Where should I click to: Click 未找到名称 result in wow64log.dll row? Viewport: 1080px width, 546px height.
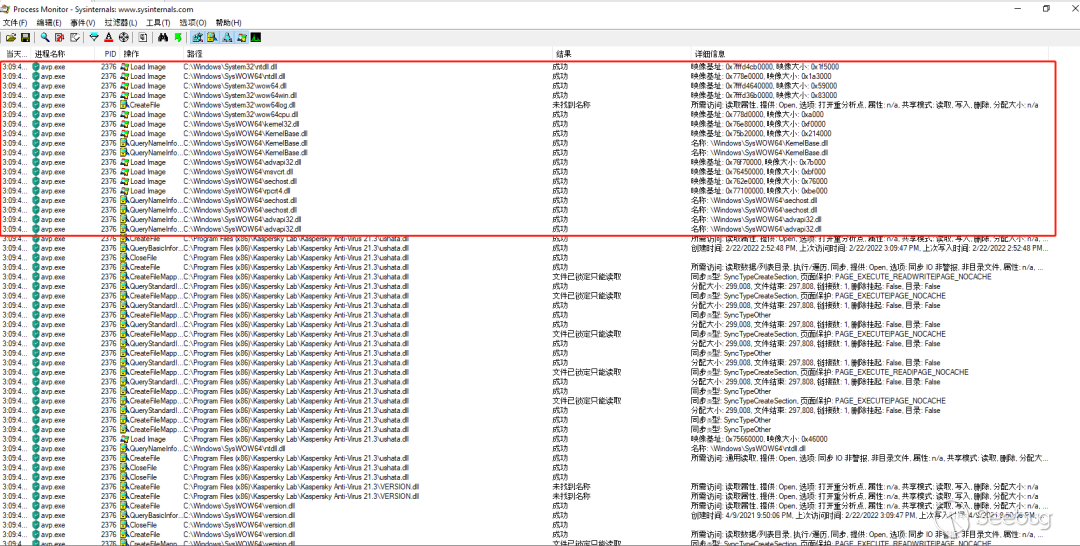point(571,105)
